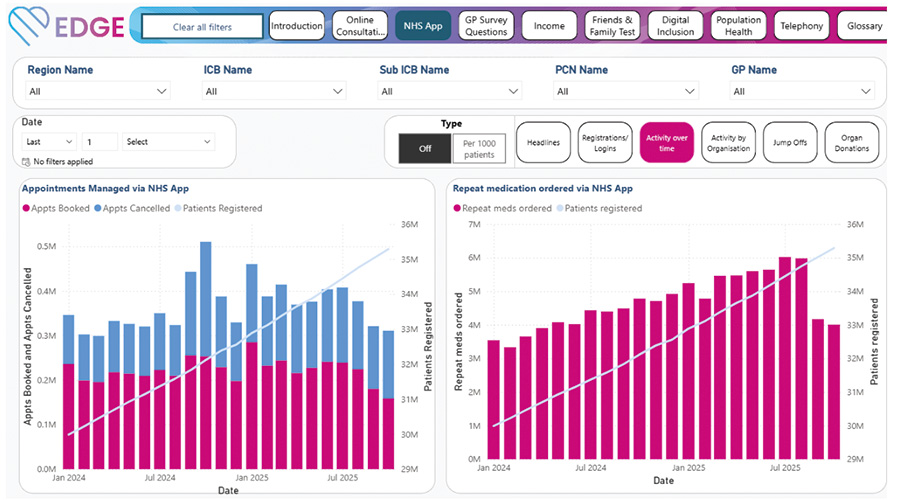The width and height of the screenshot is (900, 500).
Task: Switch to the Population Health tab
Action: coord(739,26)
